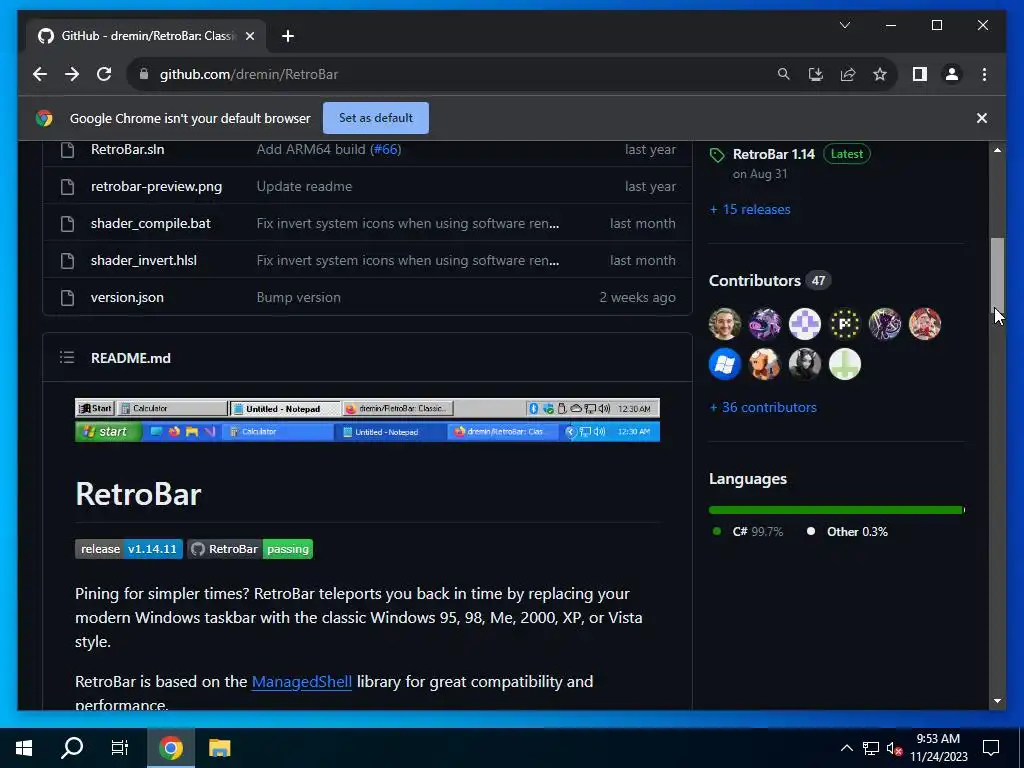The image size is (1024, 768).
Task: Open version.json file
Action: 127,298
